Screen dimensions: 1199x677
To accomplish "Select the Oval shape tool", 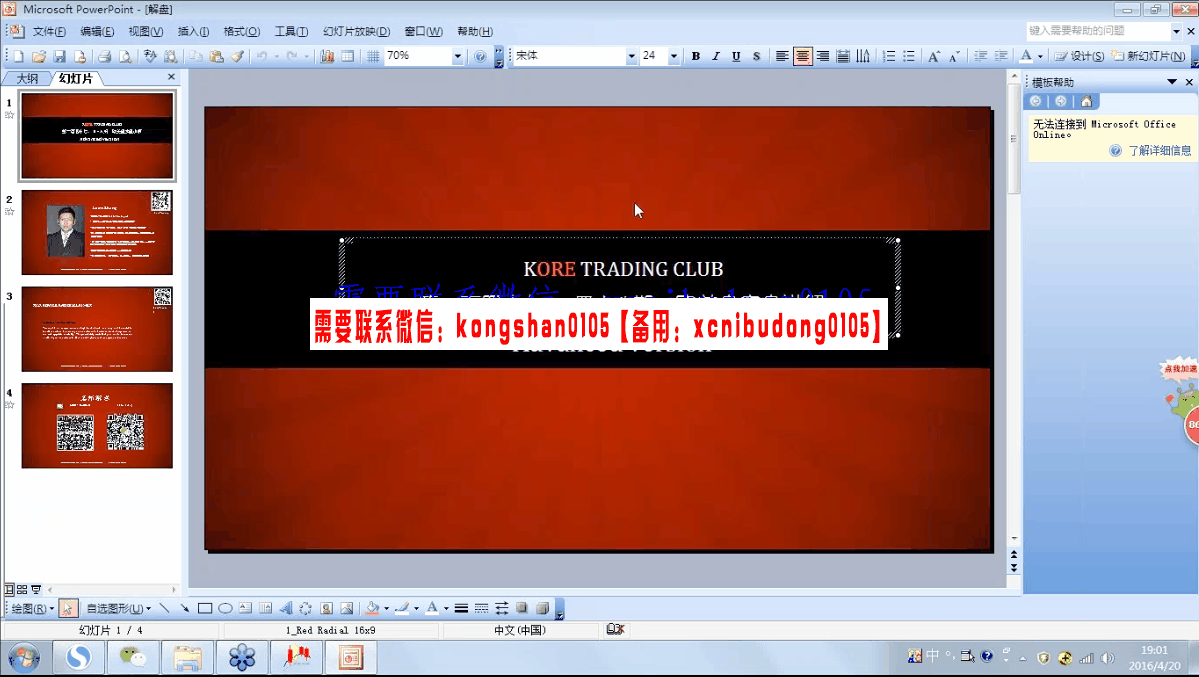I will tap(225, 608).
